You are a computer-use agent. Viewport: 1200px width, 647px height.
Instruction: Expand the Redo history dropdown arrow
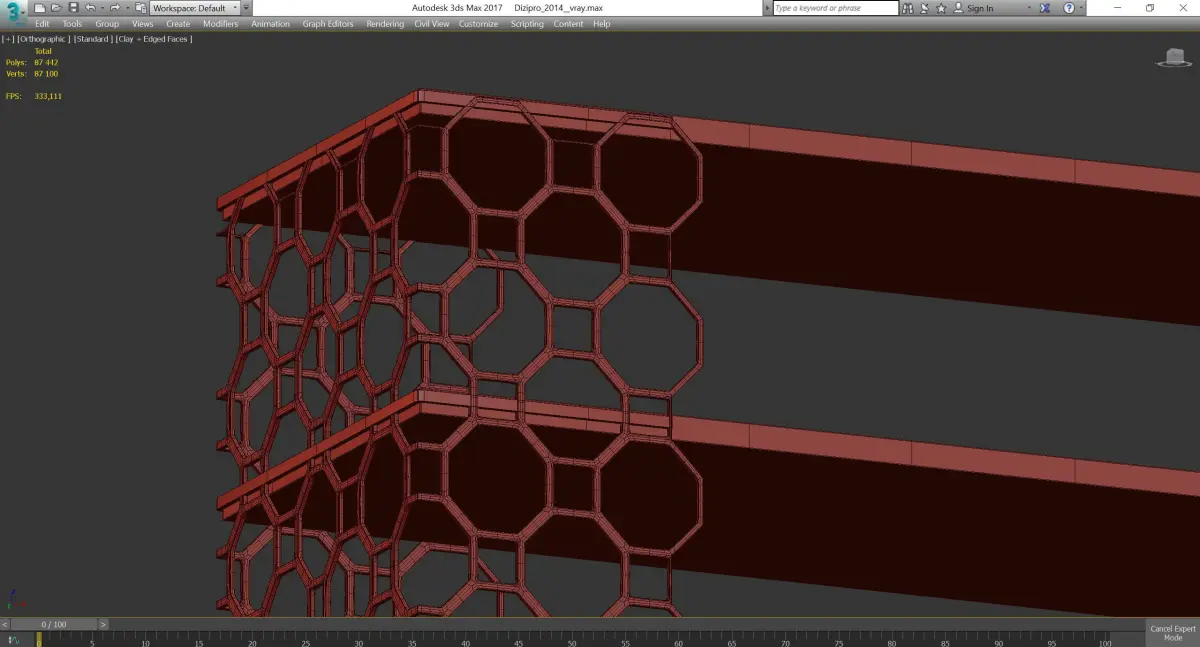click(x=126, y=8)
